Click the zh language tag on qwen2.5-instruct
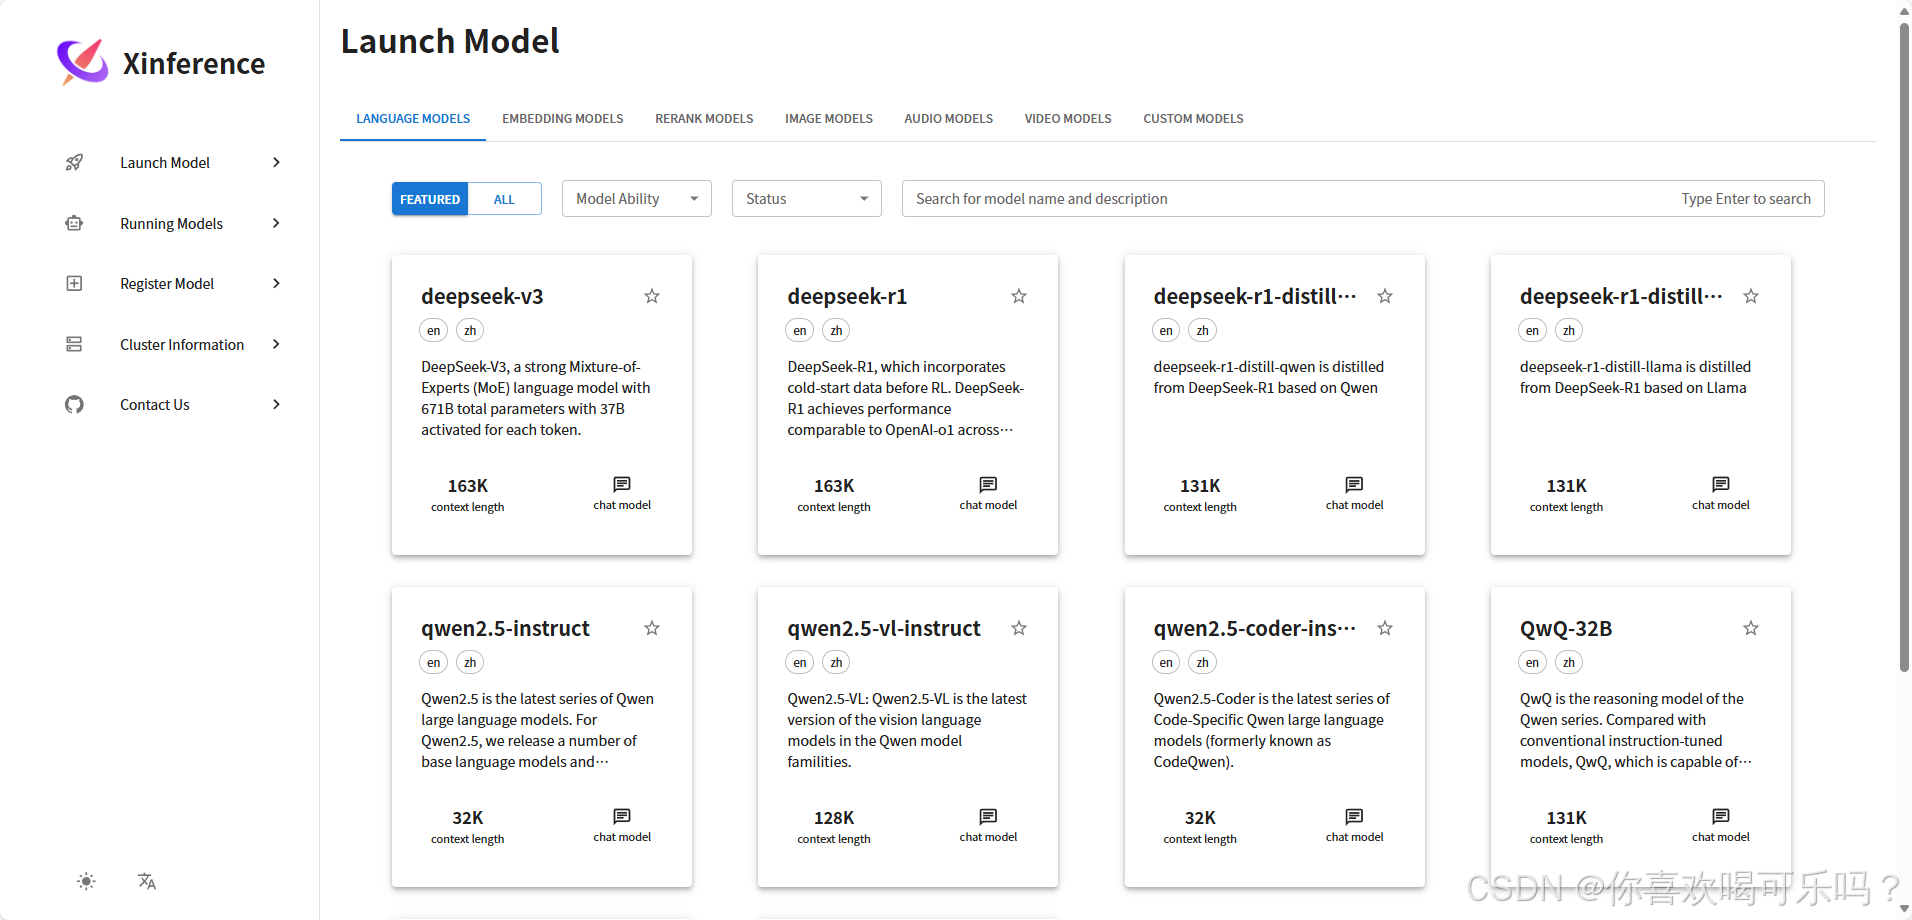Screen dimensions: 1912x920 pyautogui.click(x=470, y=662)
